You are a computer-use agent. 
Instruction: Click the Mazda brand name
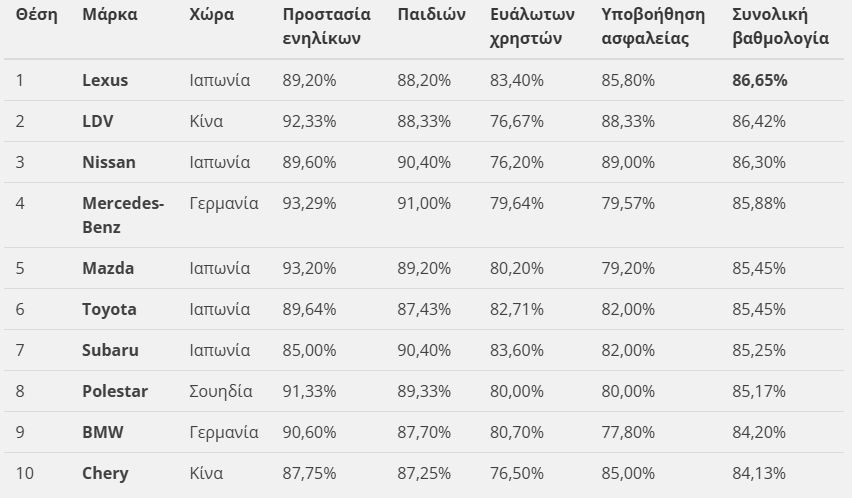click(x=108, y=268)
